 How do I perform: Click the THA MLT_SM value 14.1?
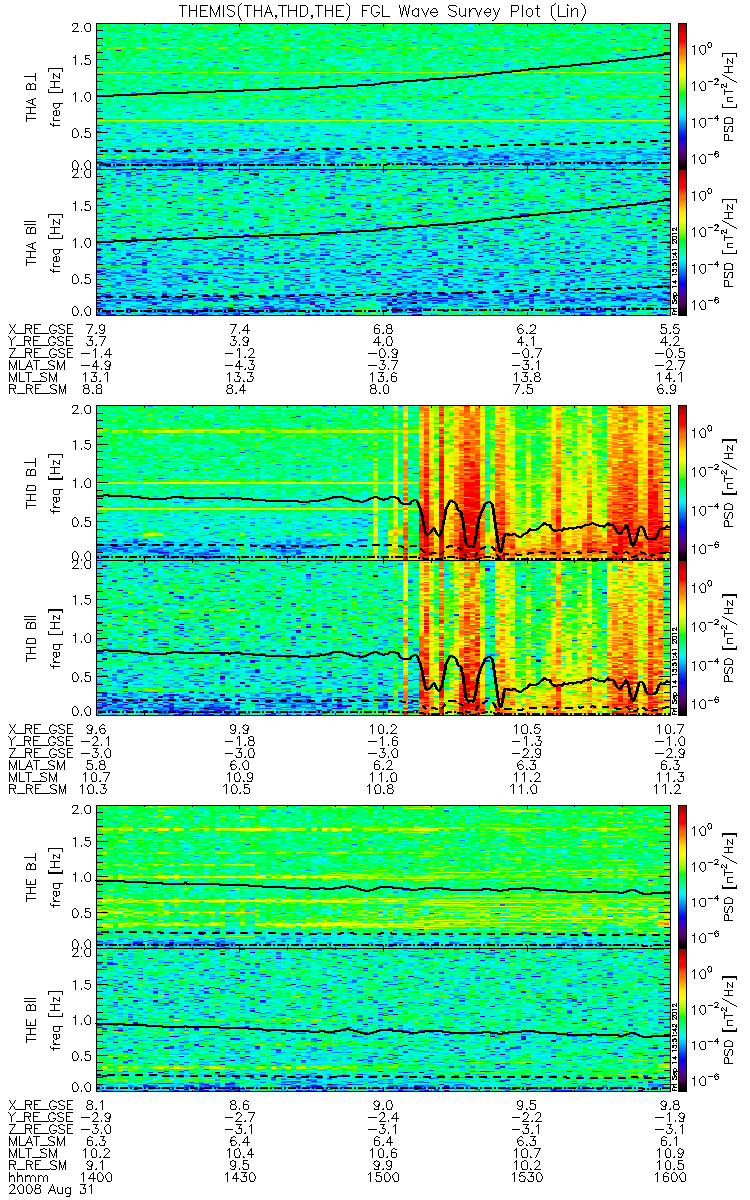click(671, 376)
